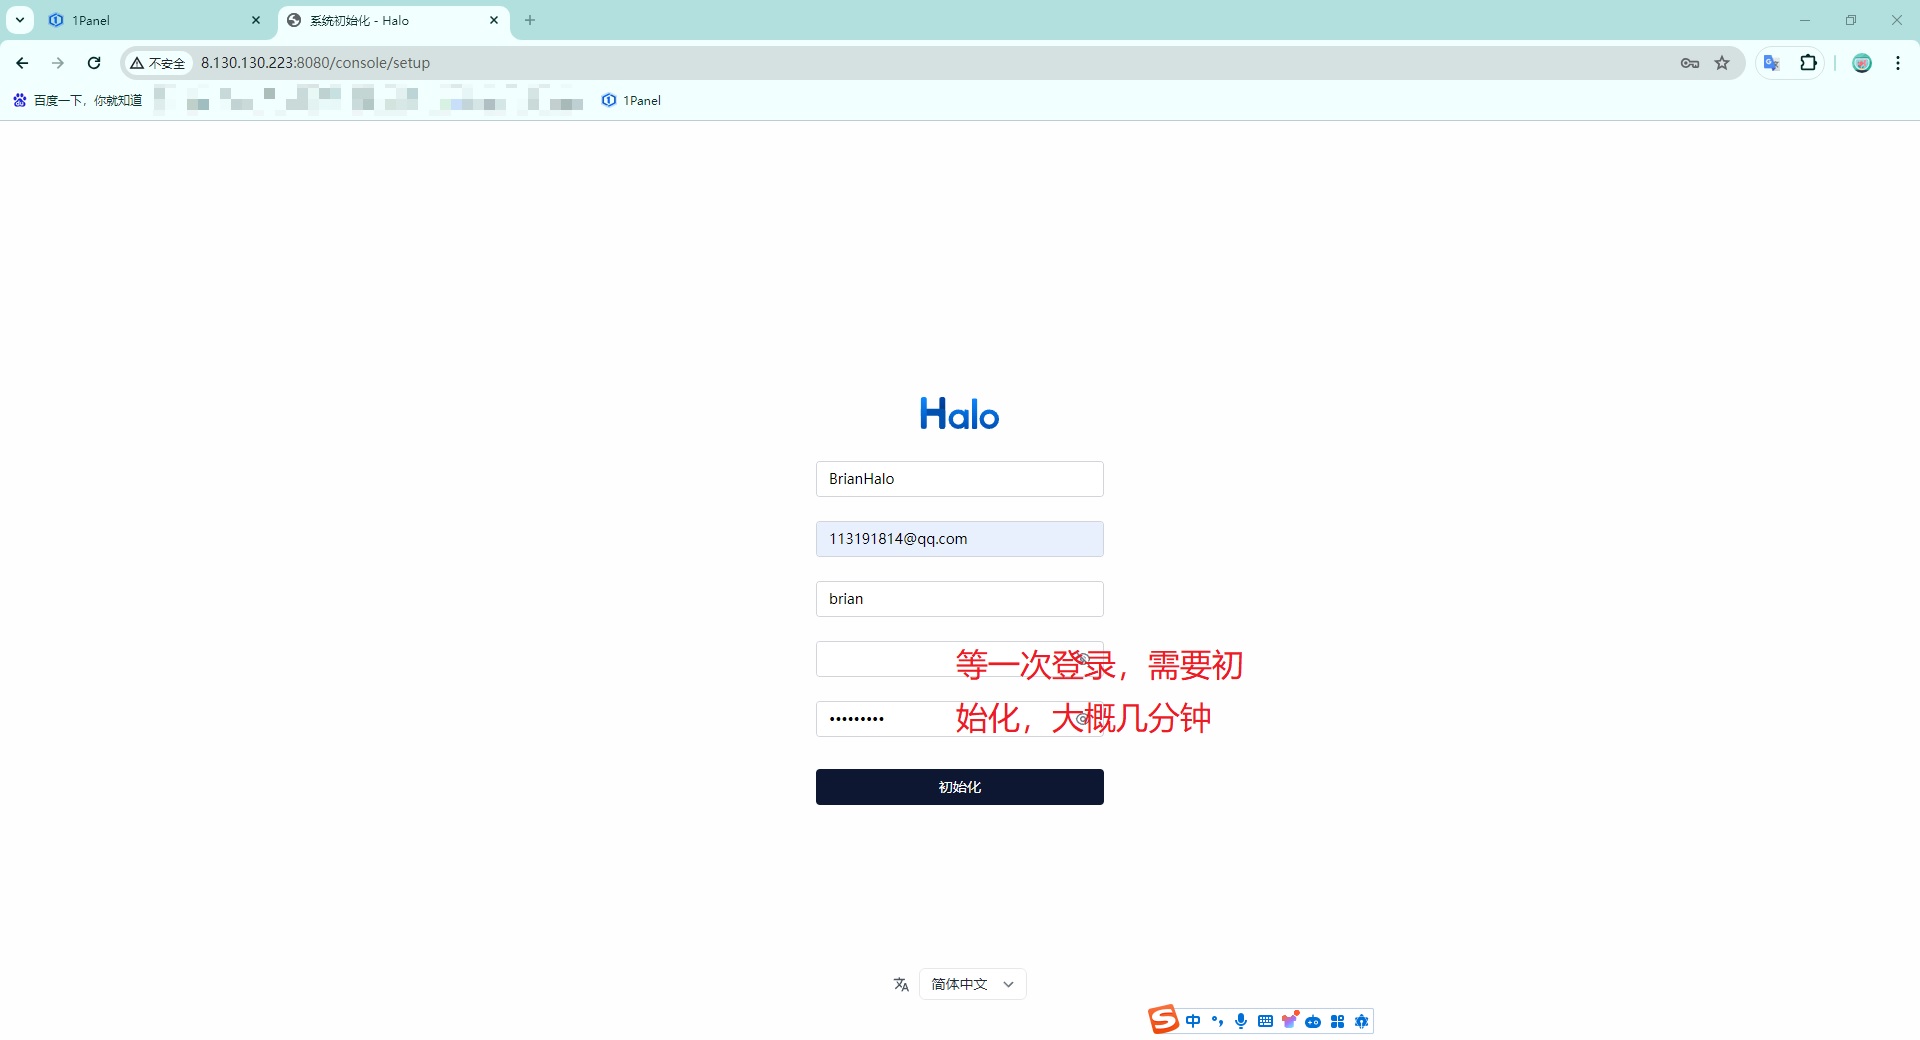Click the 初始化 initialize button
This screenshot has width=1920, height=1040.
959,787
